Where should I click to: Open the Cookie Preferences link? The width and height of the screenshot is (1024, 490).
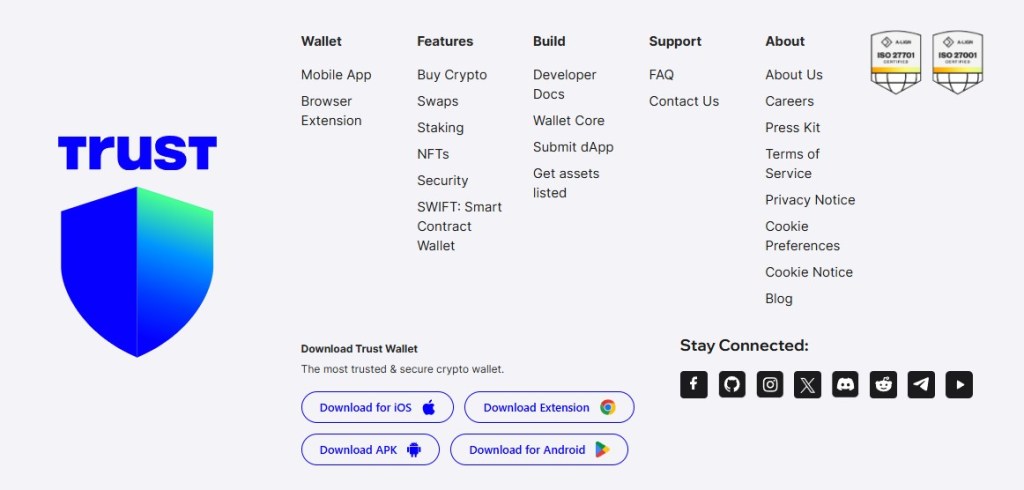[x=802, y=236]
